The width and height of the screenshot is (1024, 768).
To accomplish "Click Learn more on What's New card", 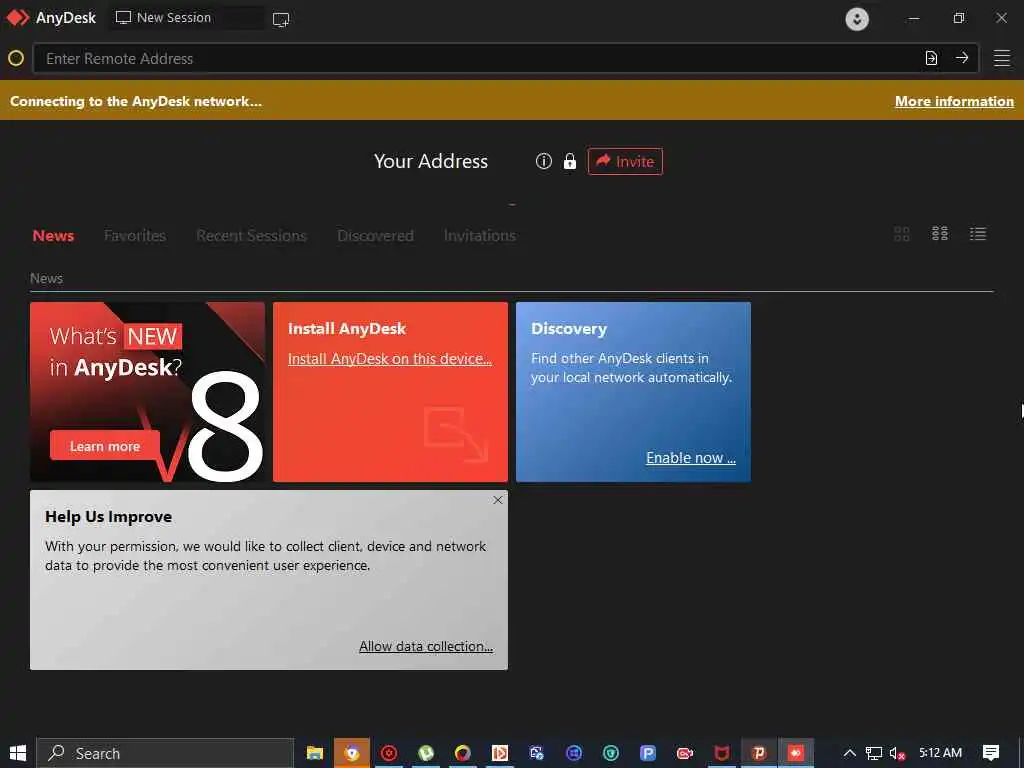I will click(104, 446).
